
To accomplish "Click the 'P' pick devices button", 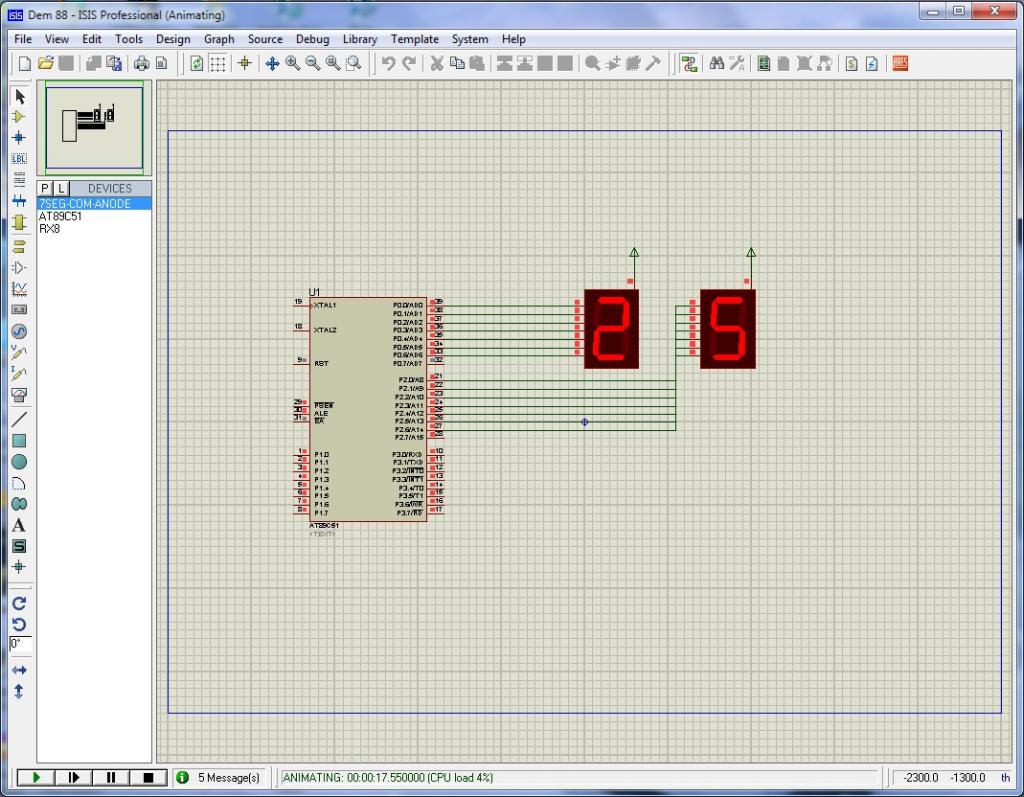I will click(45, 188).
